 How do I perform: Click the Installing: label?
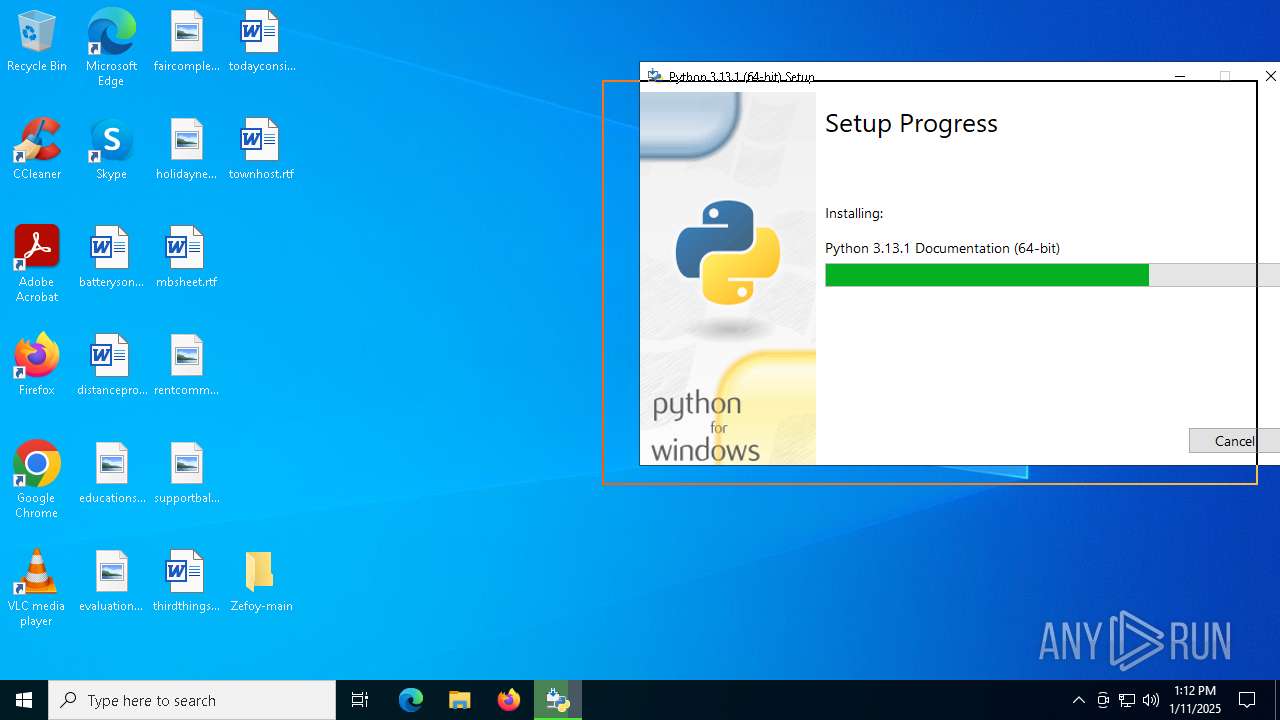[x=854, y=213]
